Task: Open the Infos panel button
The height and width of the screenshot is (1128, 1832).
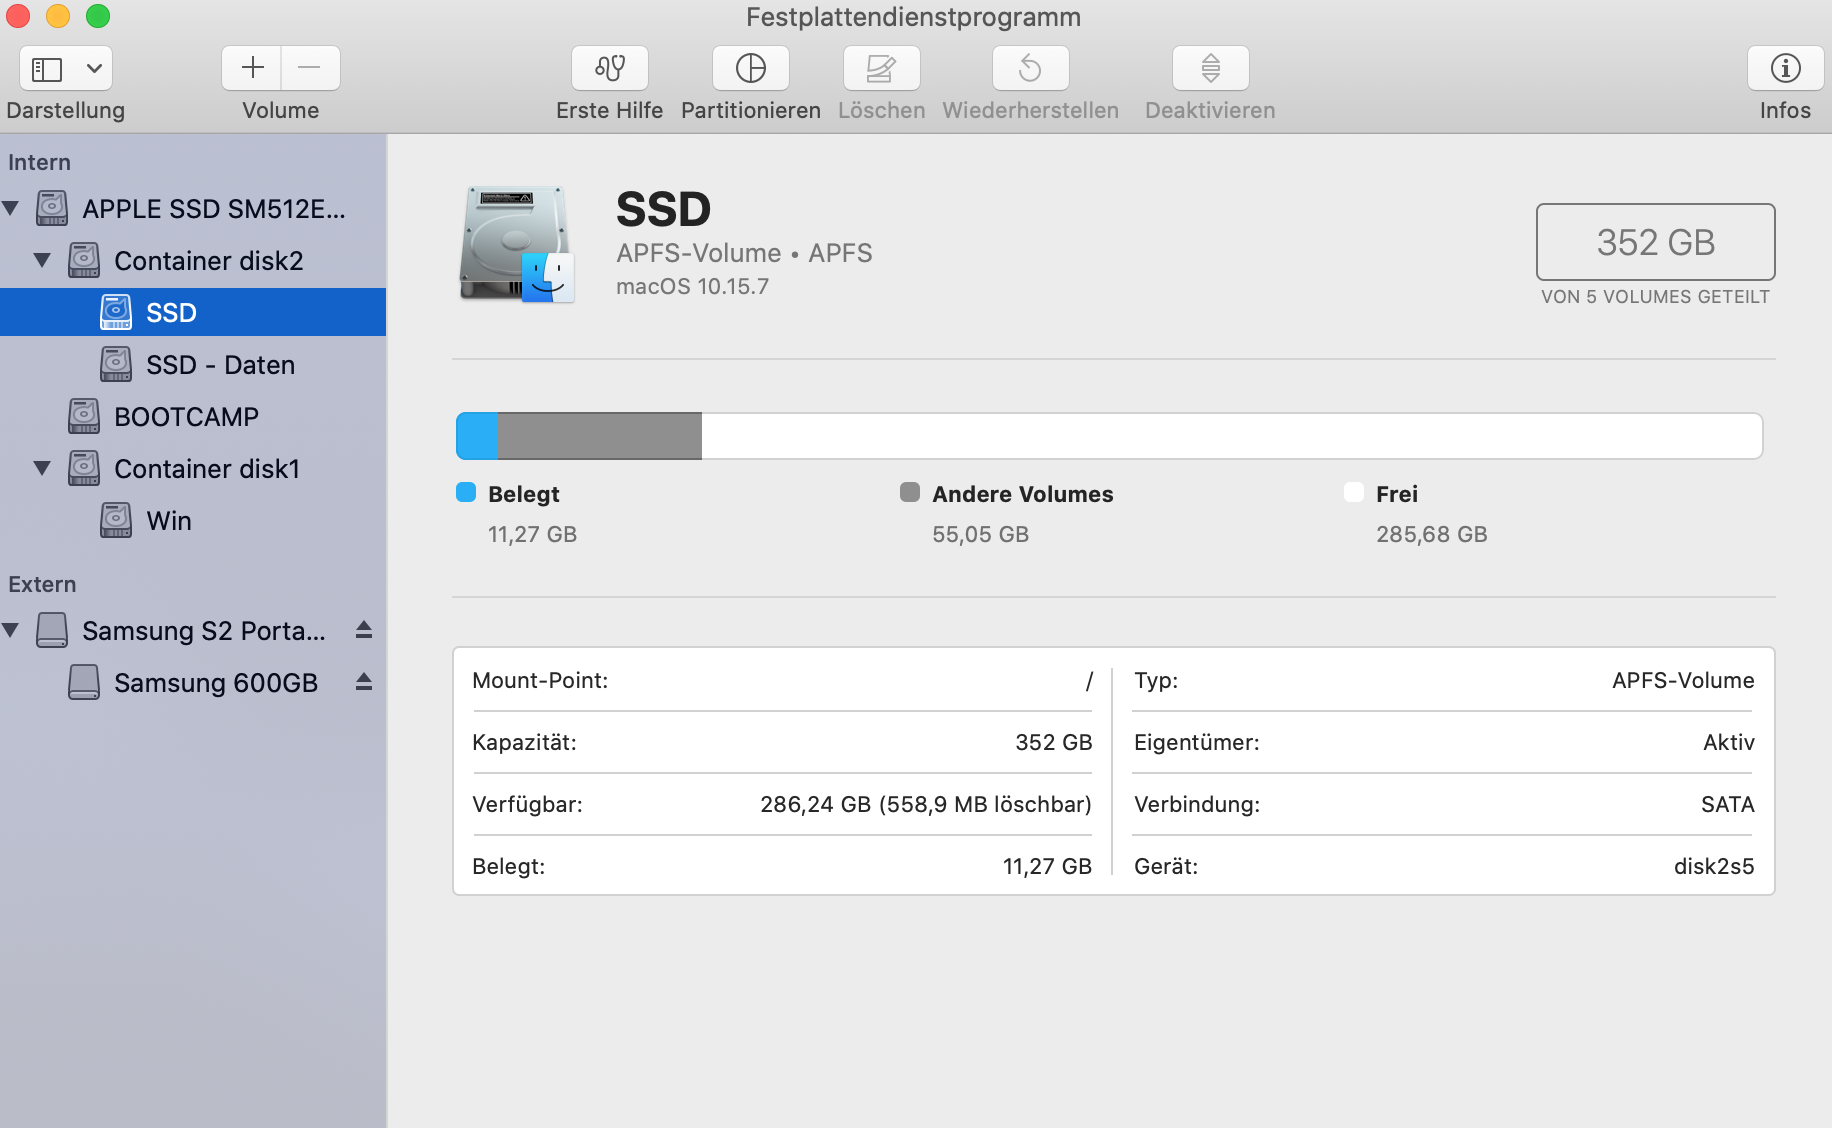Action: click(x=1785, y=69)
